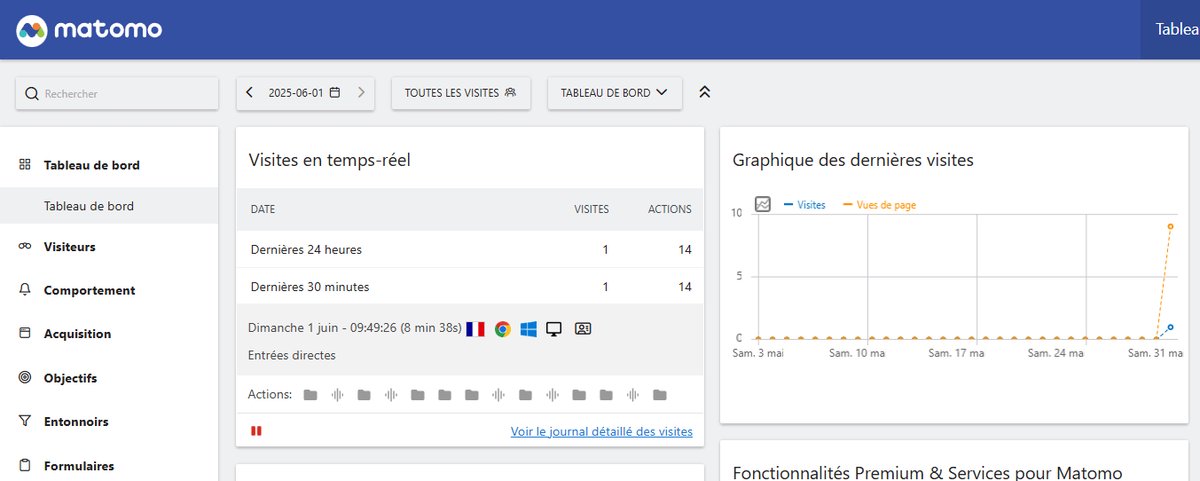Click the French flag country icon
The width and height of the screenshot is (1200, 481).
click(x=476, y=328)
